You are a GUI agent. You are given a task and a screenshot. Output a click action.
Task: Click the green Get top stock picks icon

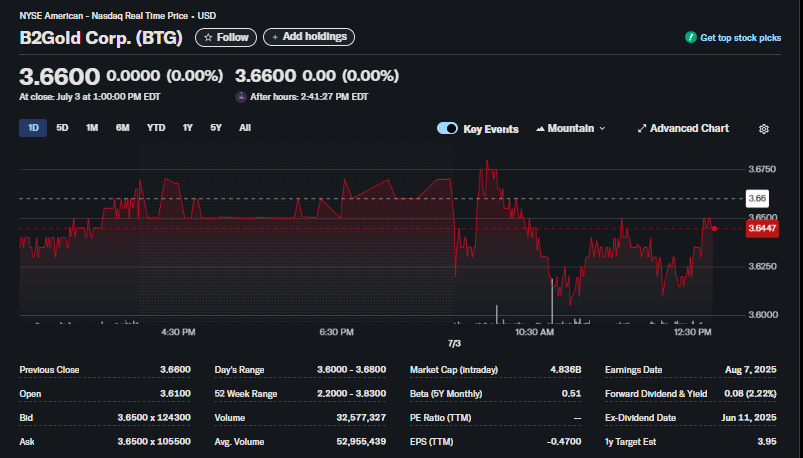pos(690,37)
